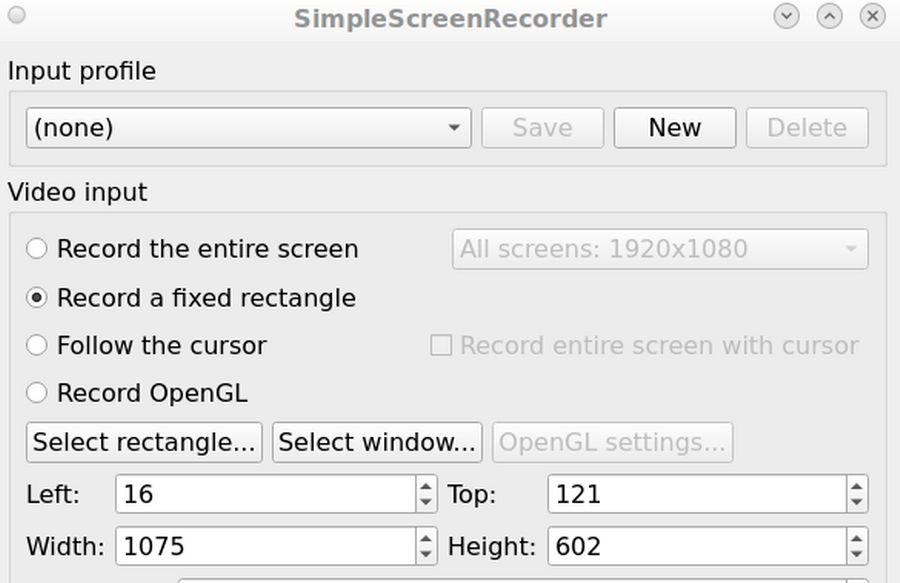Decrease the Height value with down arrow

[857, 554]
